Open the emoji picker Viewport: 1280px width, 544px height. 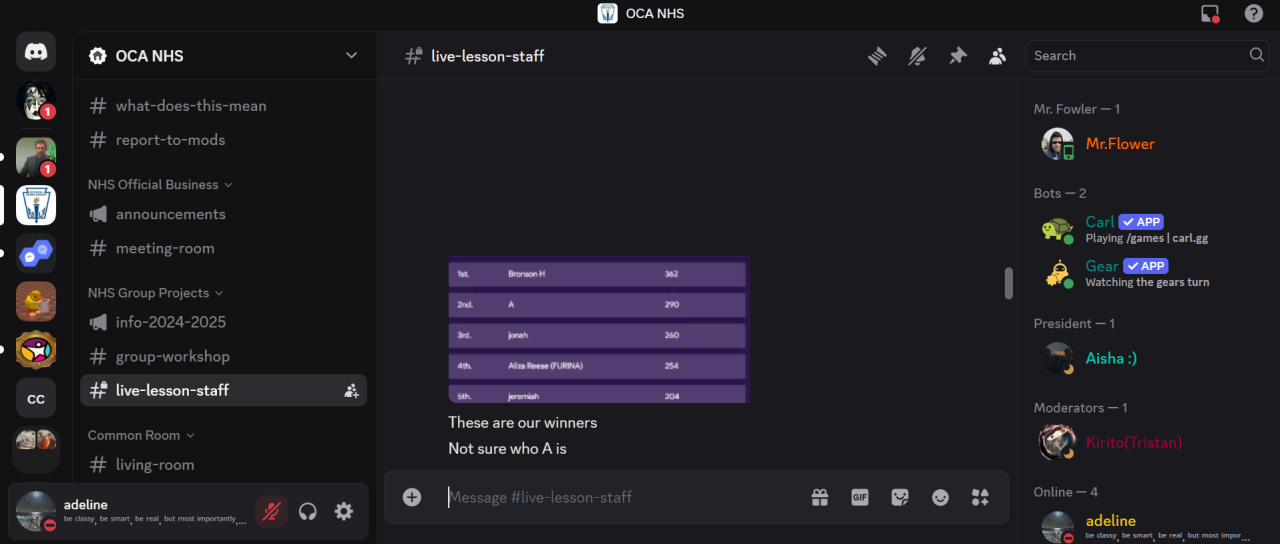pyautogui.click(x=940, y=497)
